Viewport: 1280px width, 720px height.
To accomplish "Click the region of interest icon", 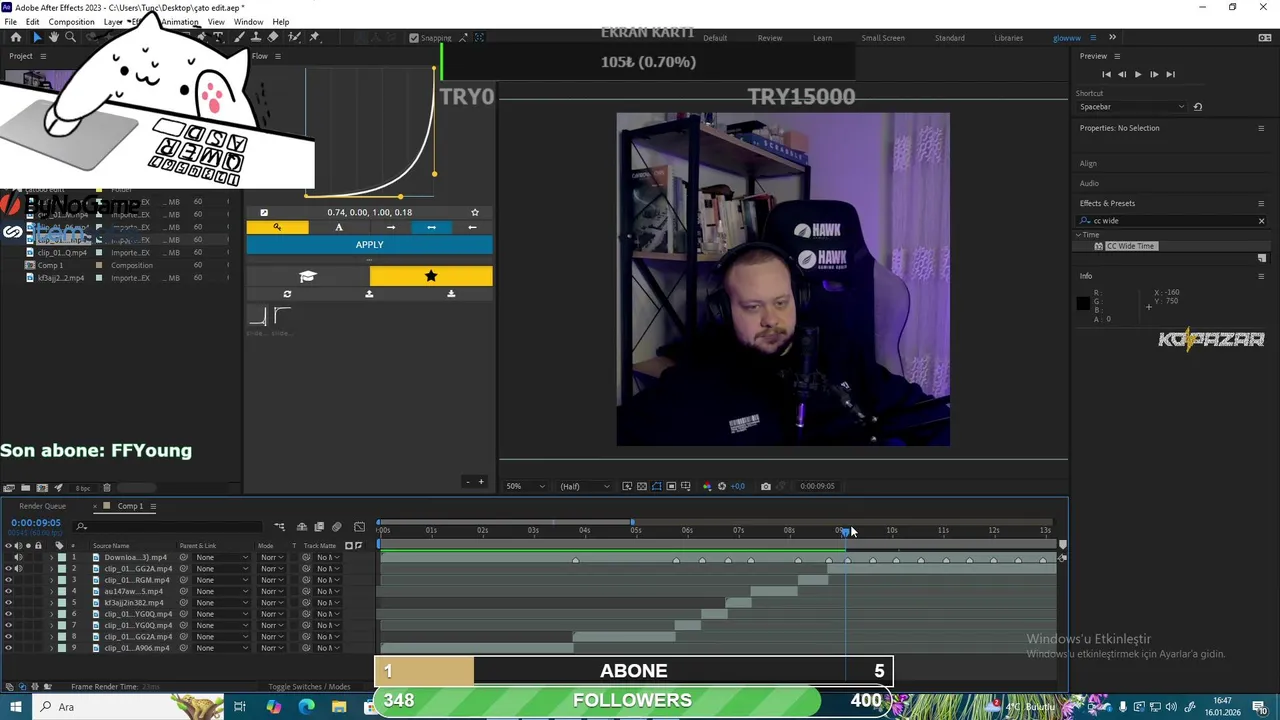I will click(x=672, y=486).
